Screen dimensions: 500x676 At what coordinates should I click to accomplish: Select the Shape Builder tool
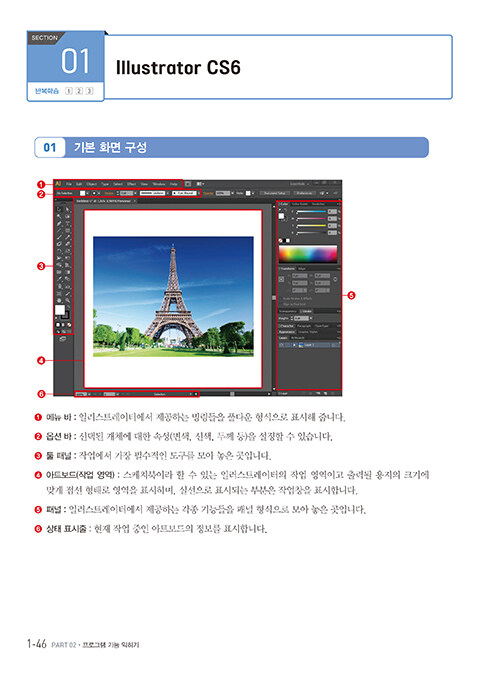click(59, 265)
